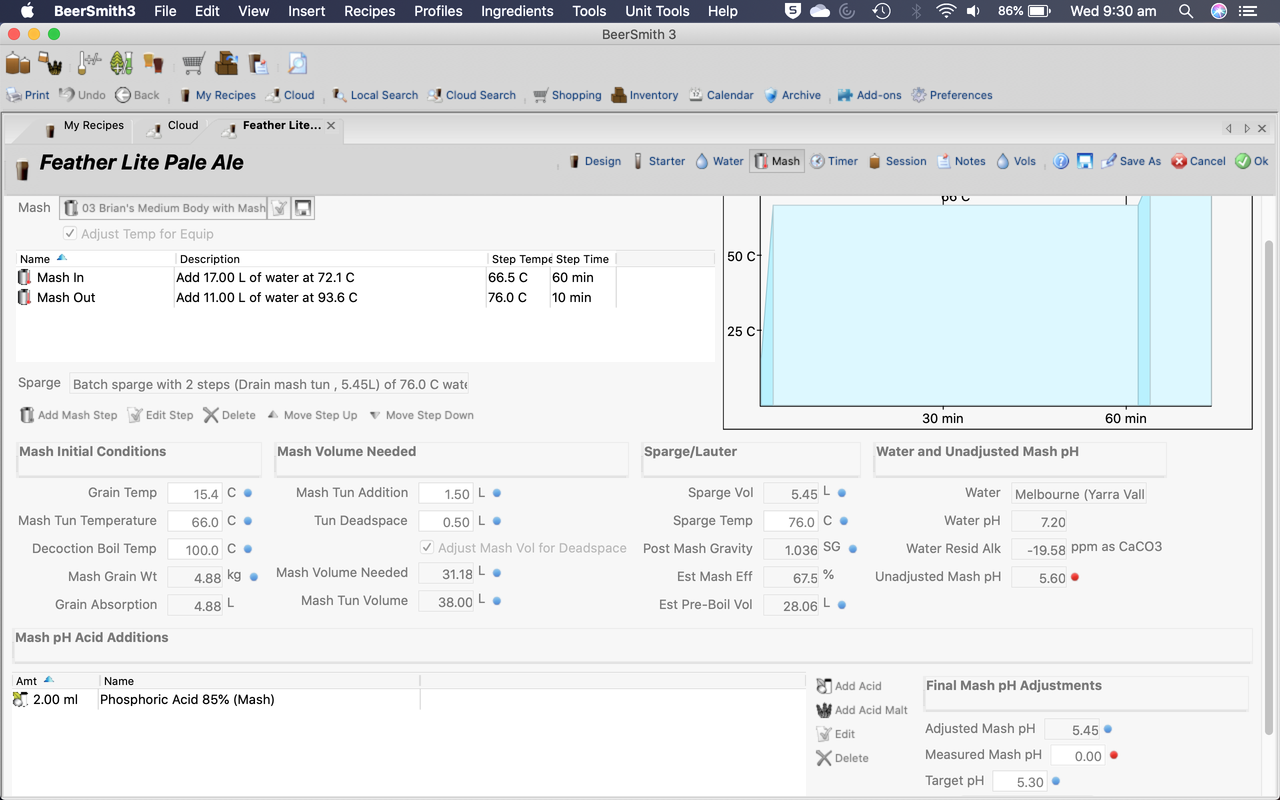Click the grain and hops hand icon
This screenshot has width=1280, height=800.
[51, 63]
